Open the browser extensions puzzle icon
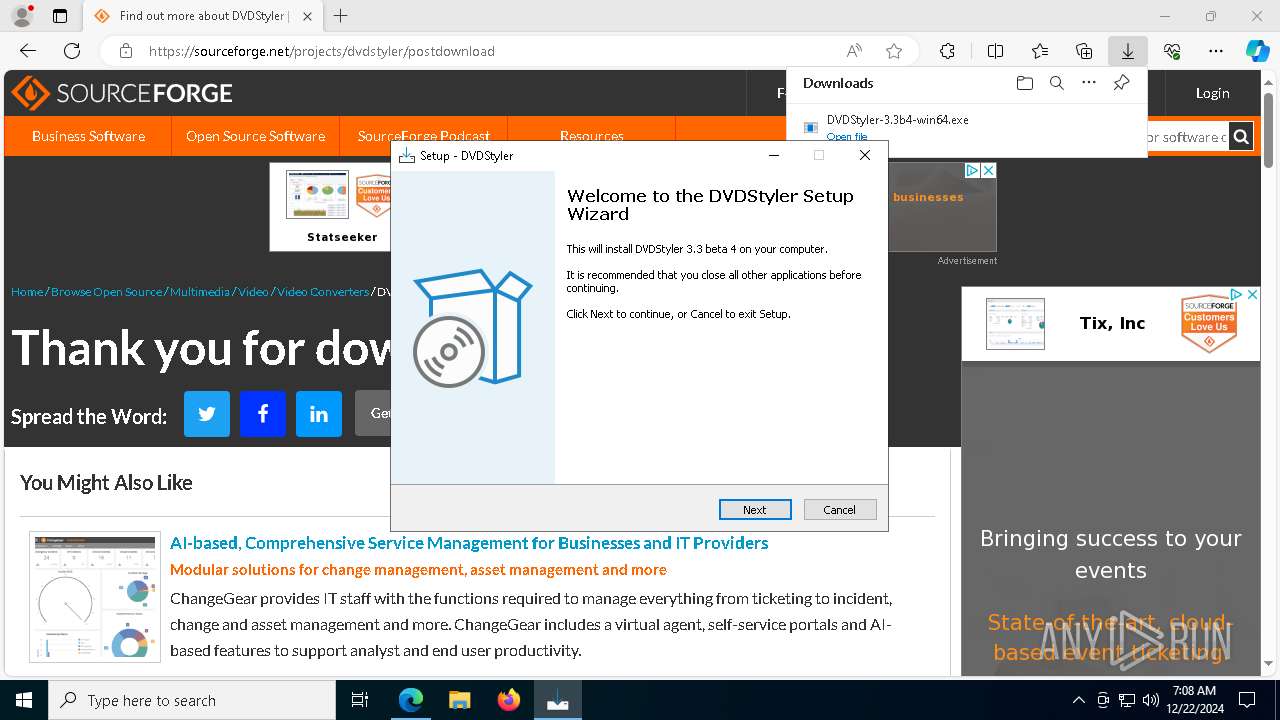 tap(947, 51)
